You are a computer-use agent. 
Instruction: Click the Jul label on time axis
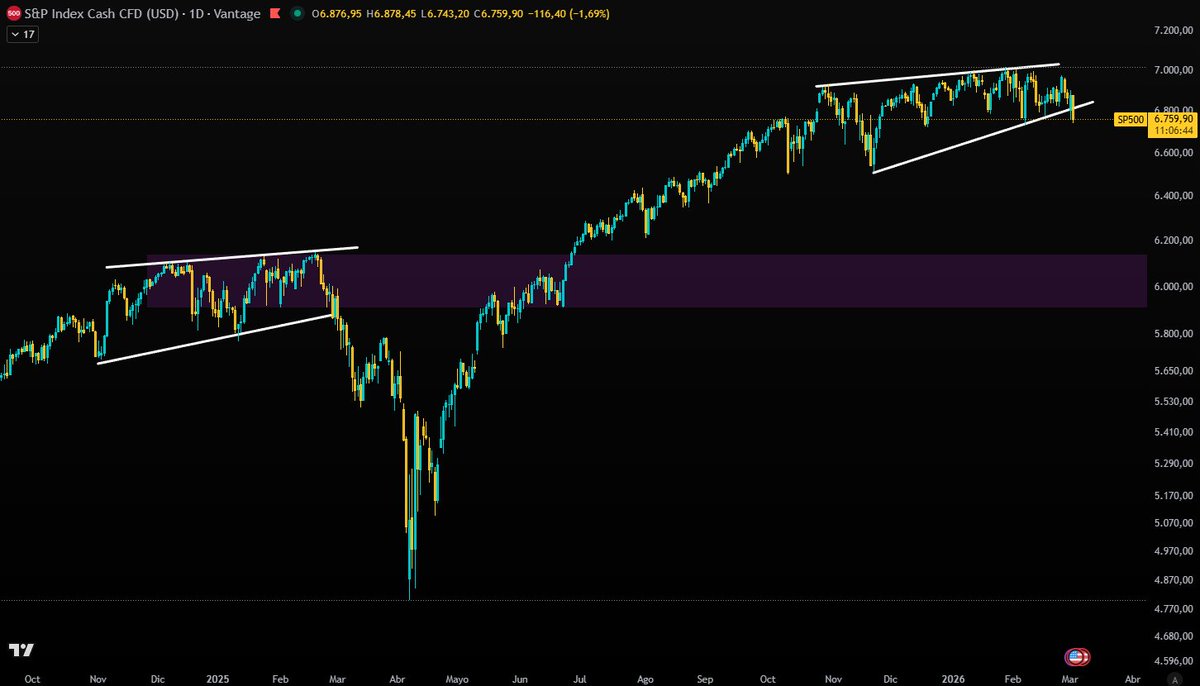click(x=580, y=677)
